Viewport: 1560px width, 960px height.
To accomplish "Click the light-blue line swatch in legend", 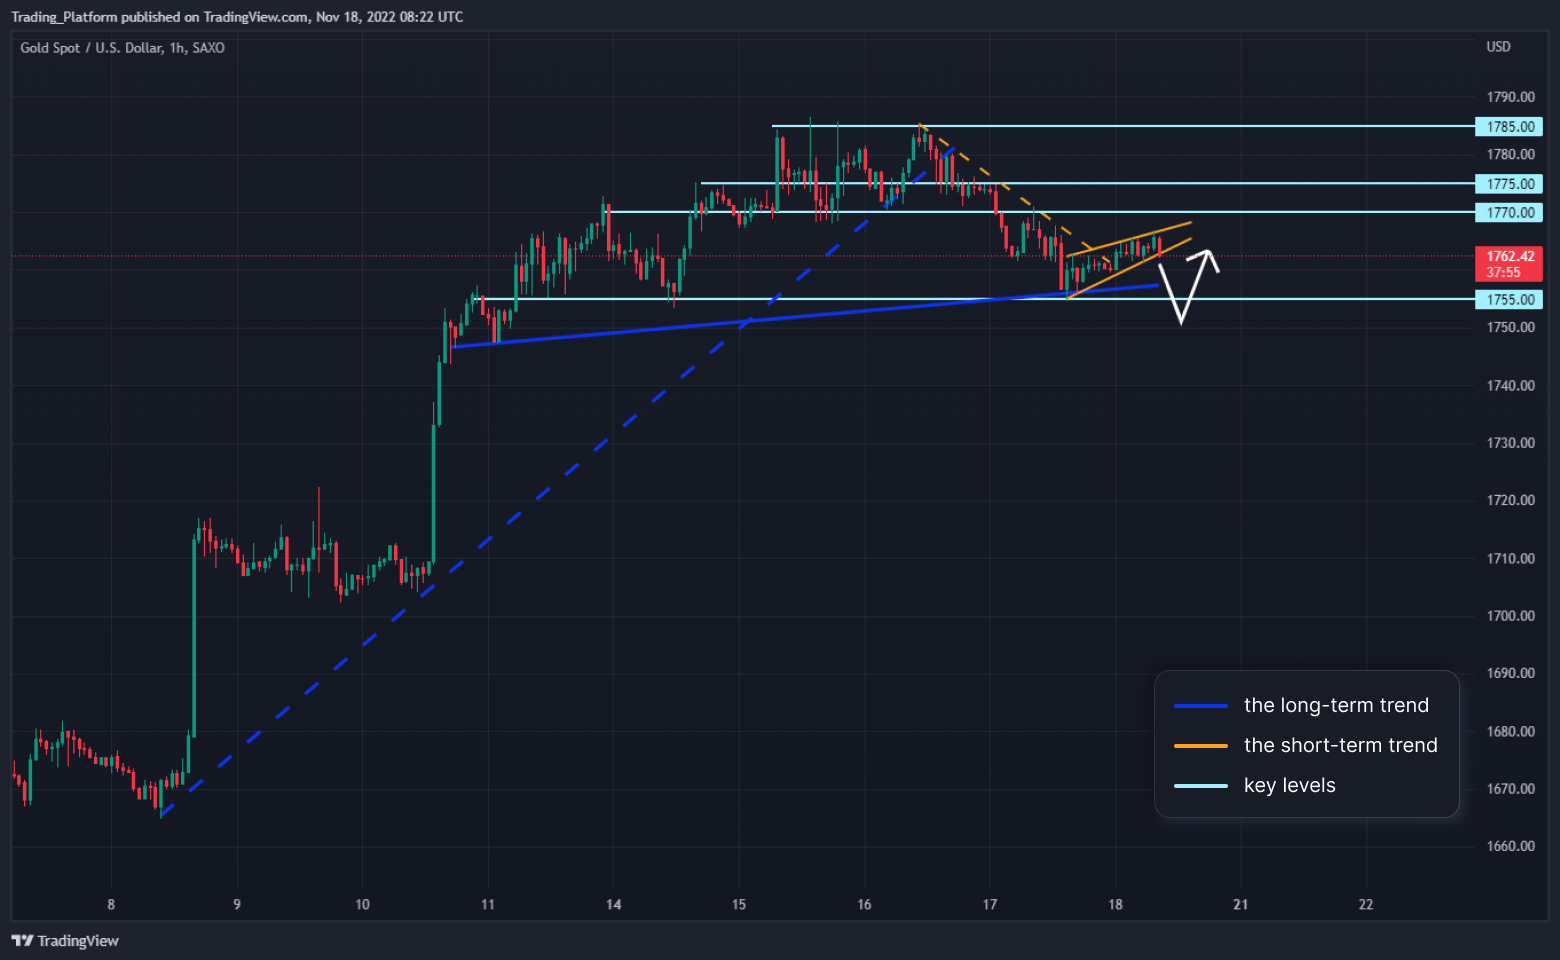I will click(1200, 786).
